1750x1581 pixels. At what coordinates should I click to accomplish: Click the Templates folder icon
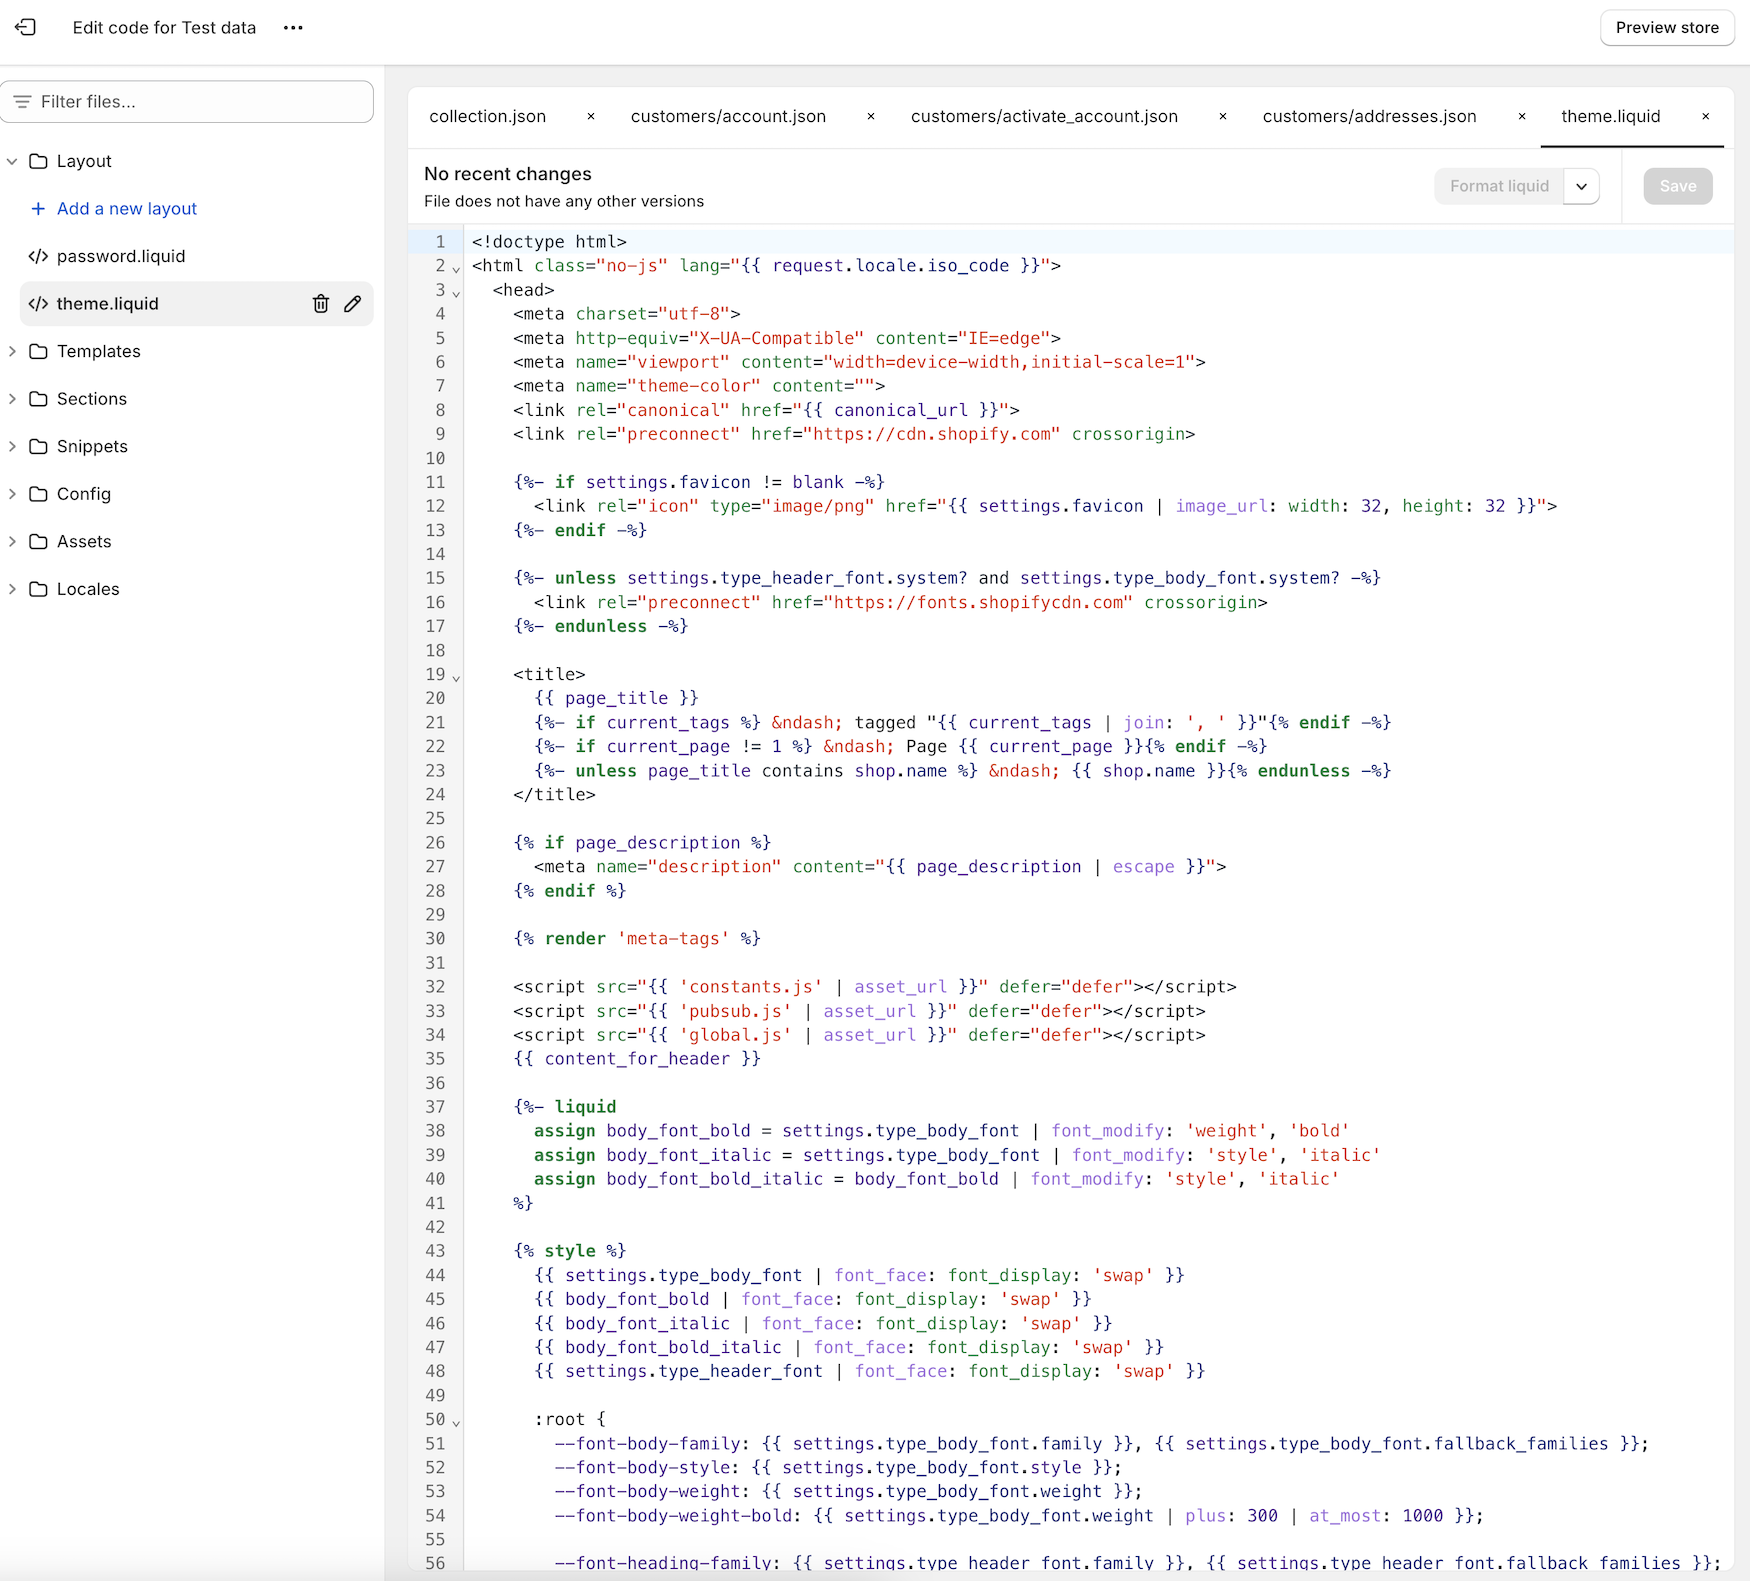39,351
